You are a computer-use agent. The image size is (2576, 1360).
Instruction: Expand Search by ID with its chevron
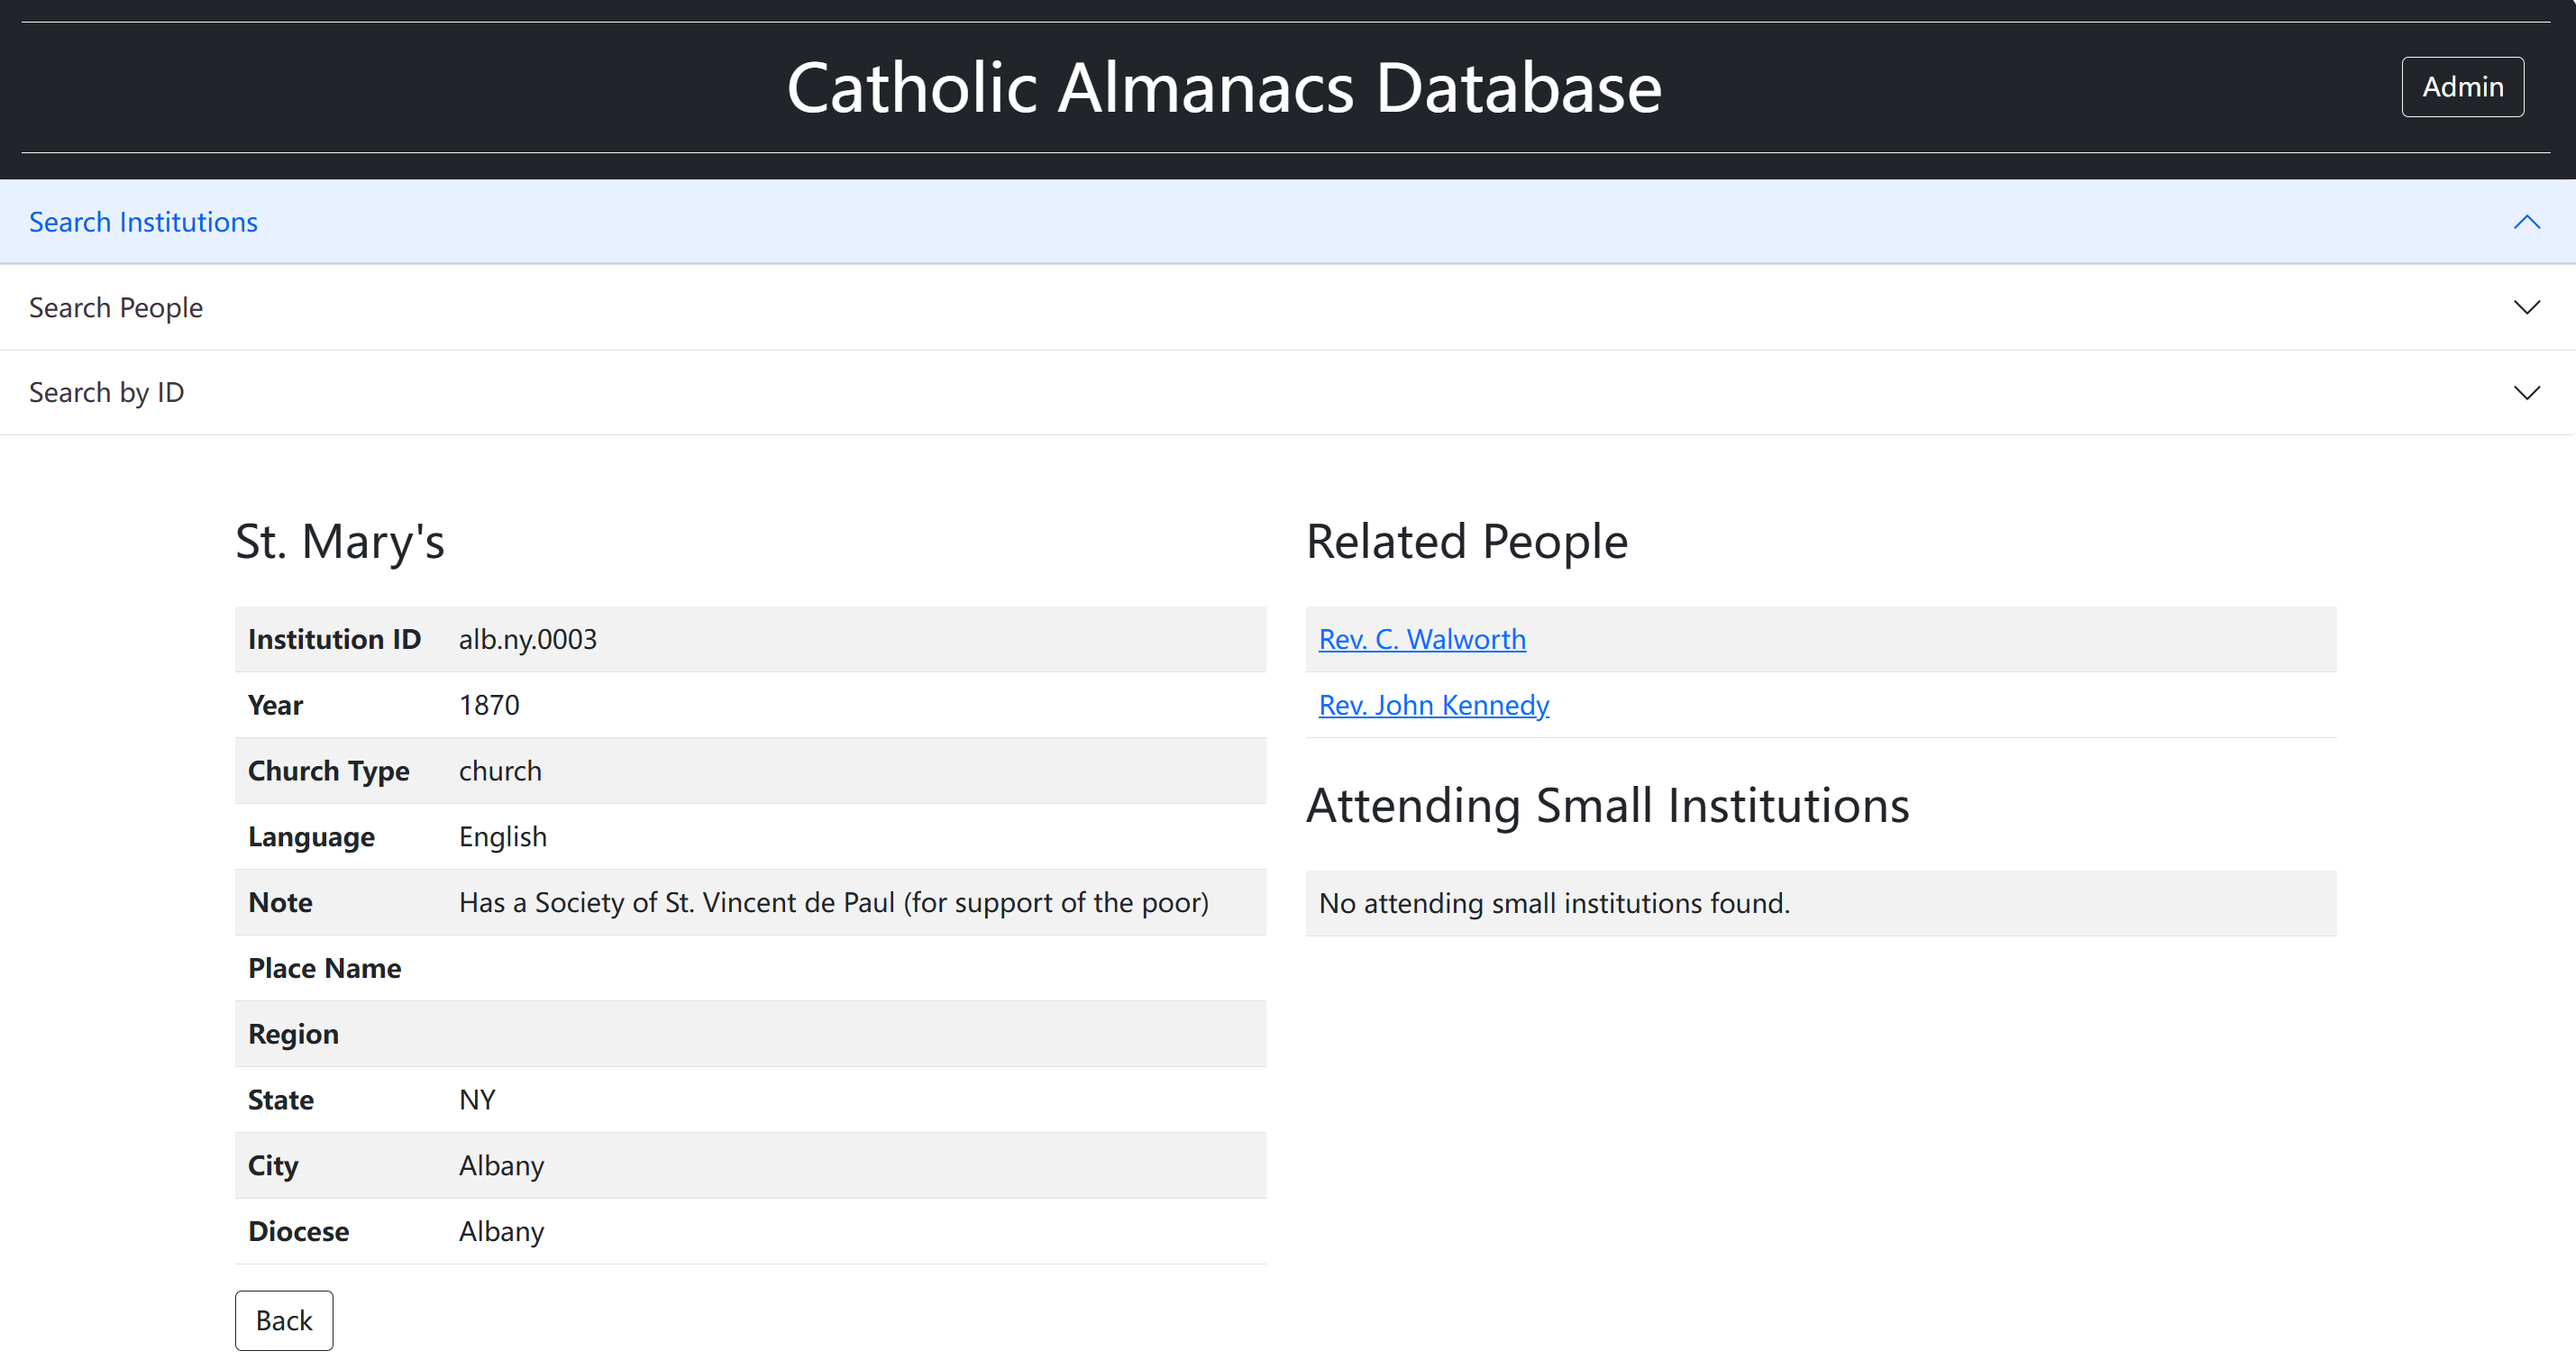tap(2526, 392)
